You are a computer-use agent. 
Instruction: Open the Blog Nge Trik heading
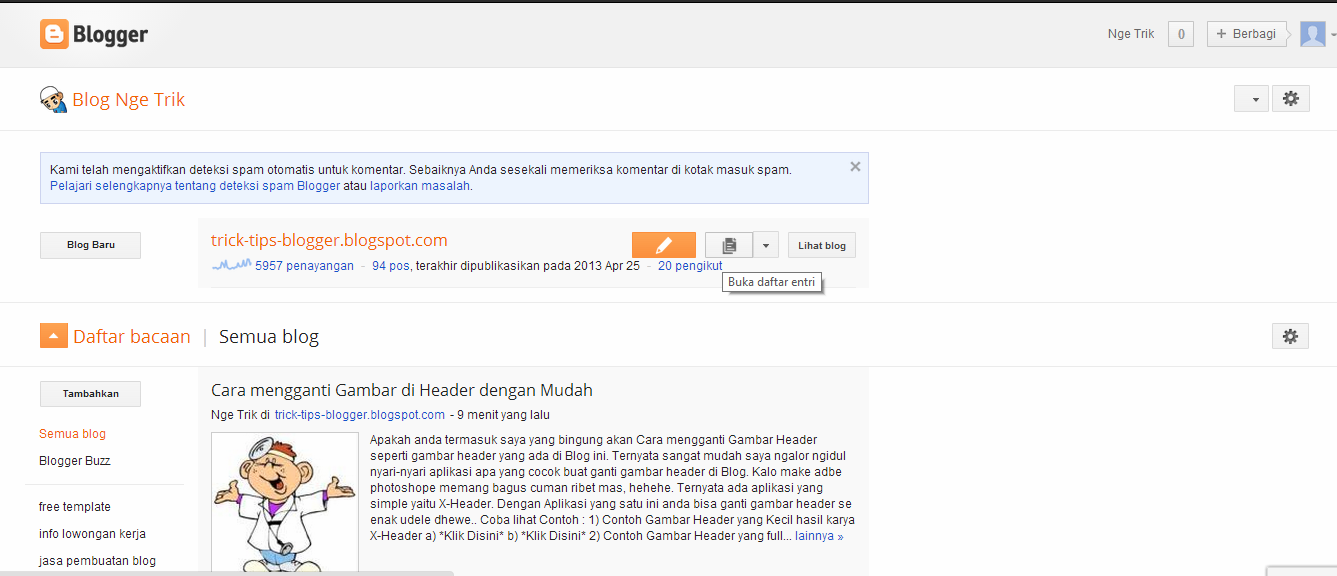[x=129, y=100]
